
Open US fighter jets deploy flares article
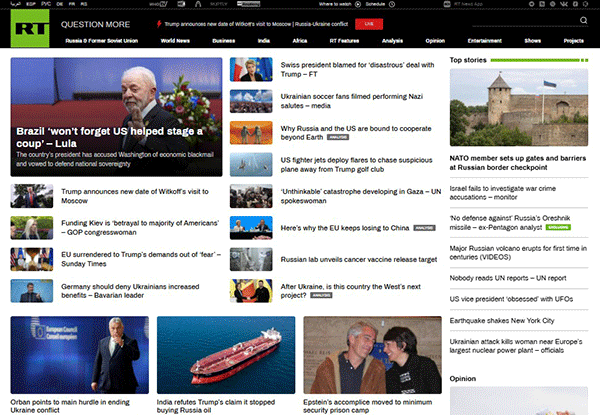[356, 164]
